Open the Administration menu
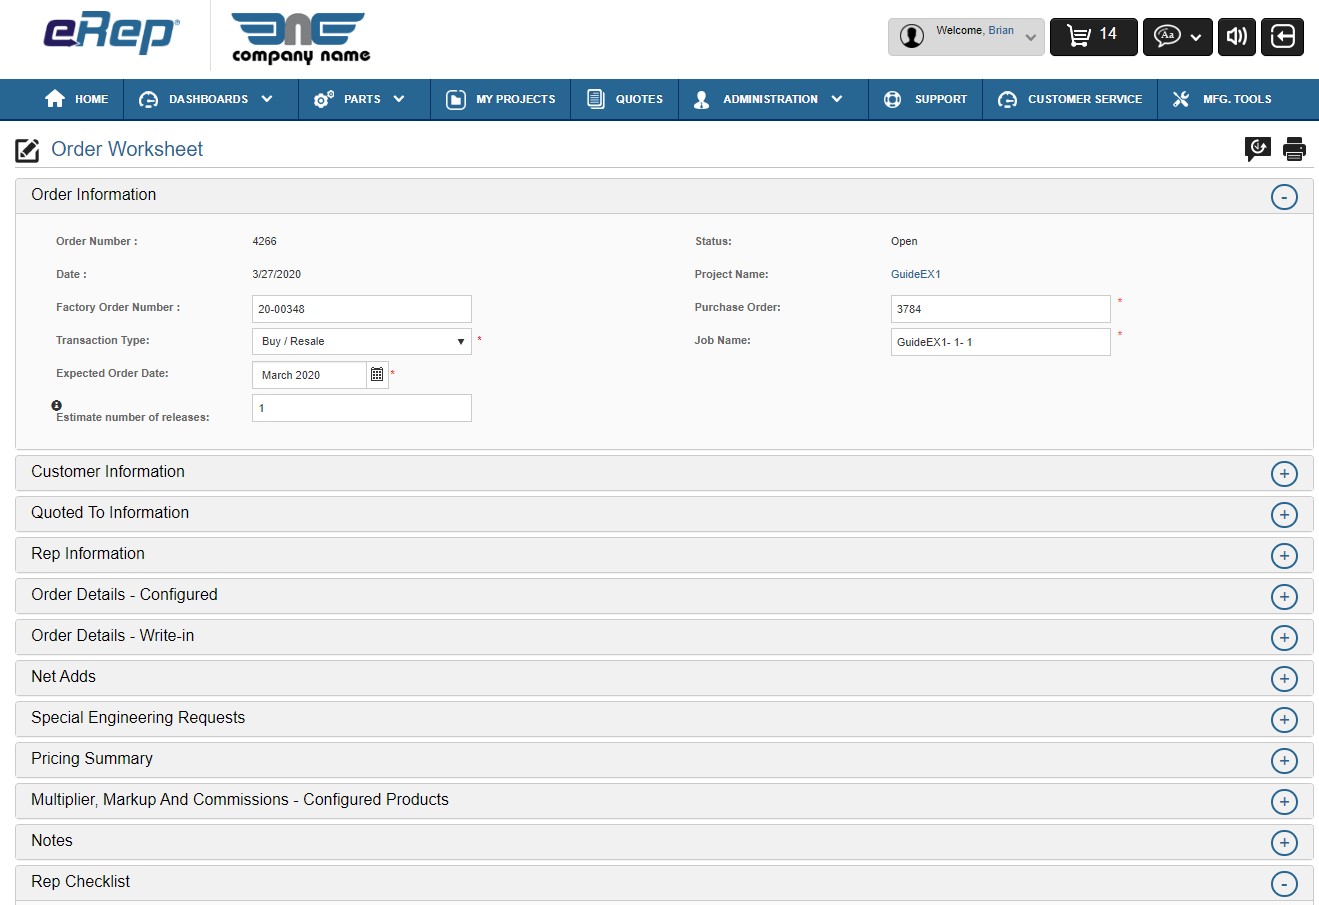This screenshot has height=905, width=1319. [772, 99]
